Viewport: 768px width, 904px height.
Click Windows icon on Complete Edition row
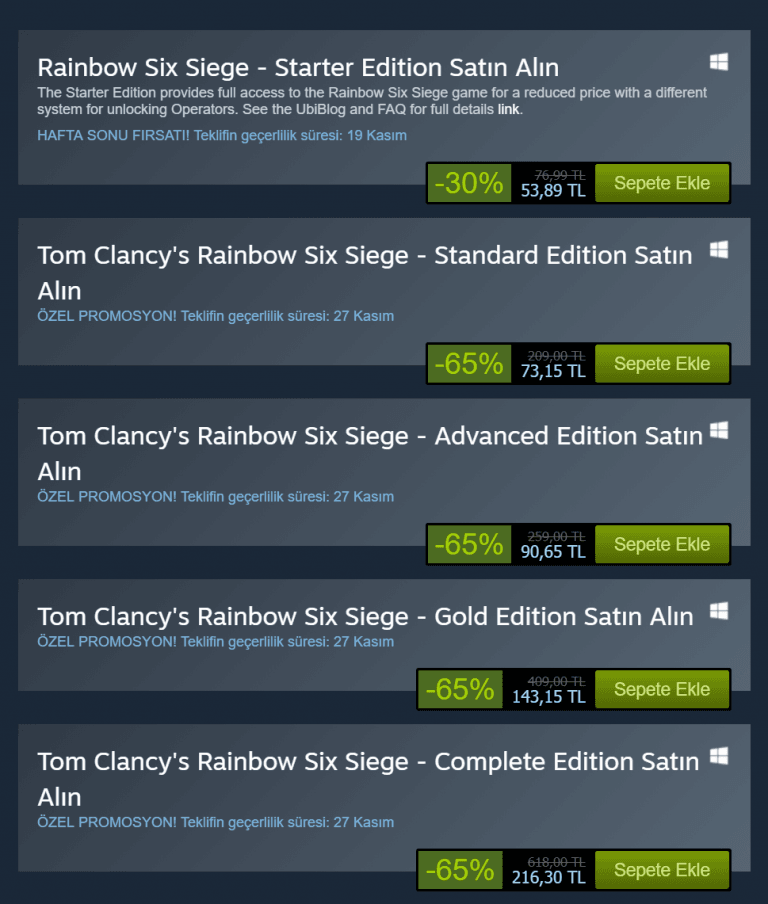pyautogui.click(x=719, y=756)
